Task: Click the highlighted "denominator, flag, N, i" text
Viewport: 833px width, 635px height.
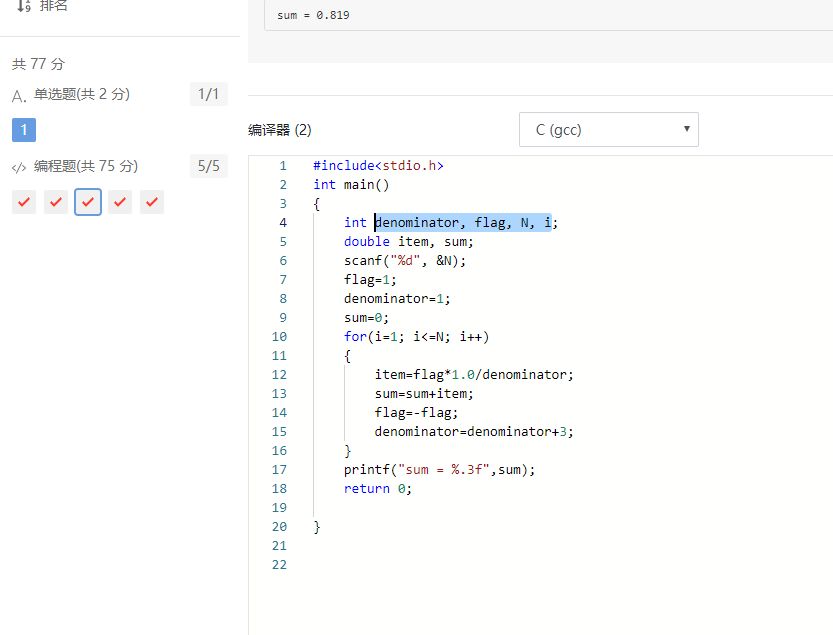Action: tap(462, 223)
